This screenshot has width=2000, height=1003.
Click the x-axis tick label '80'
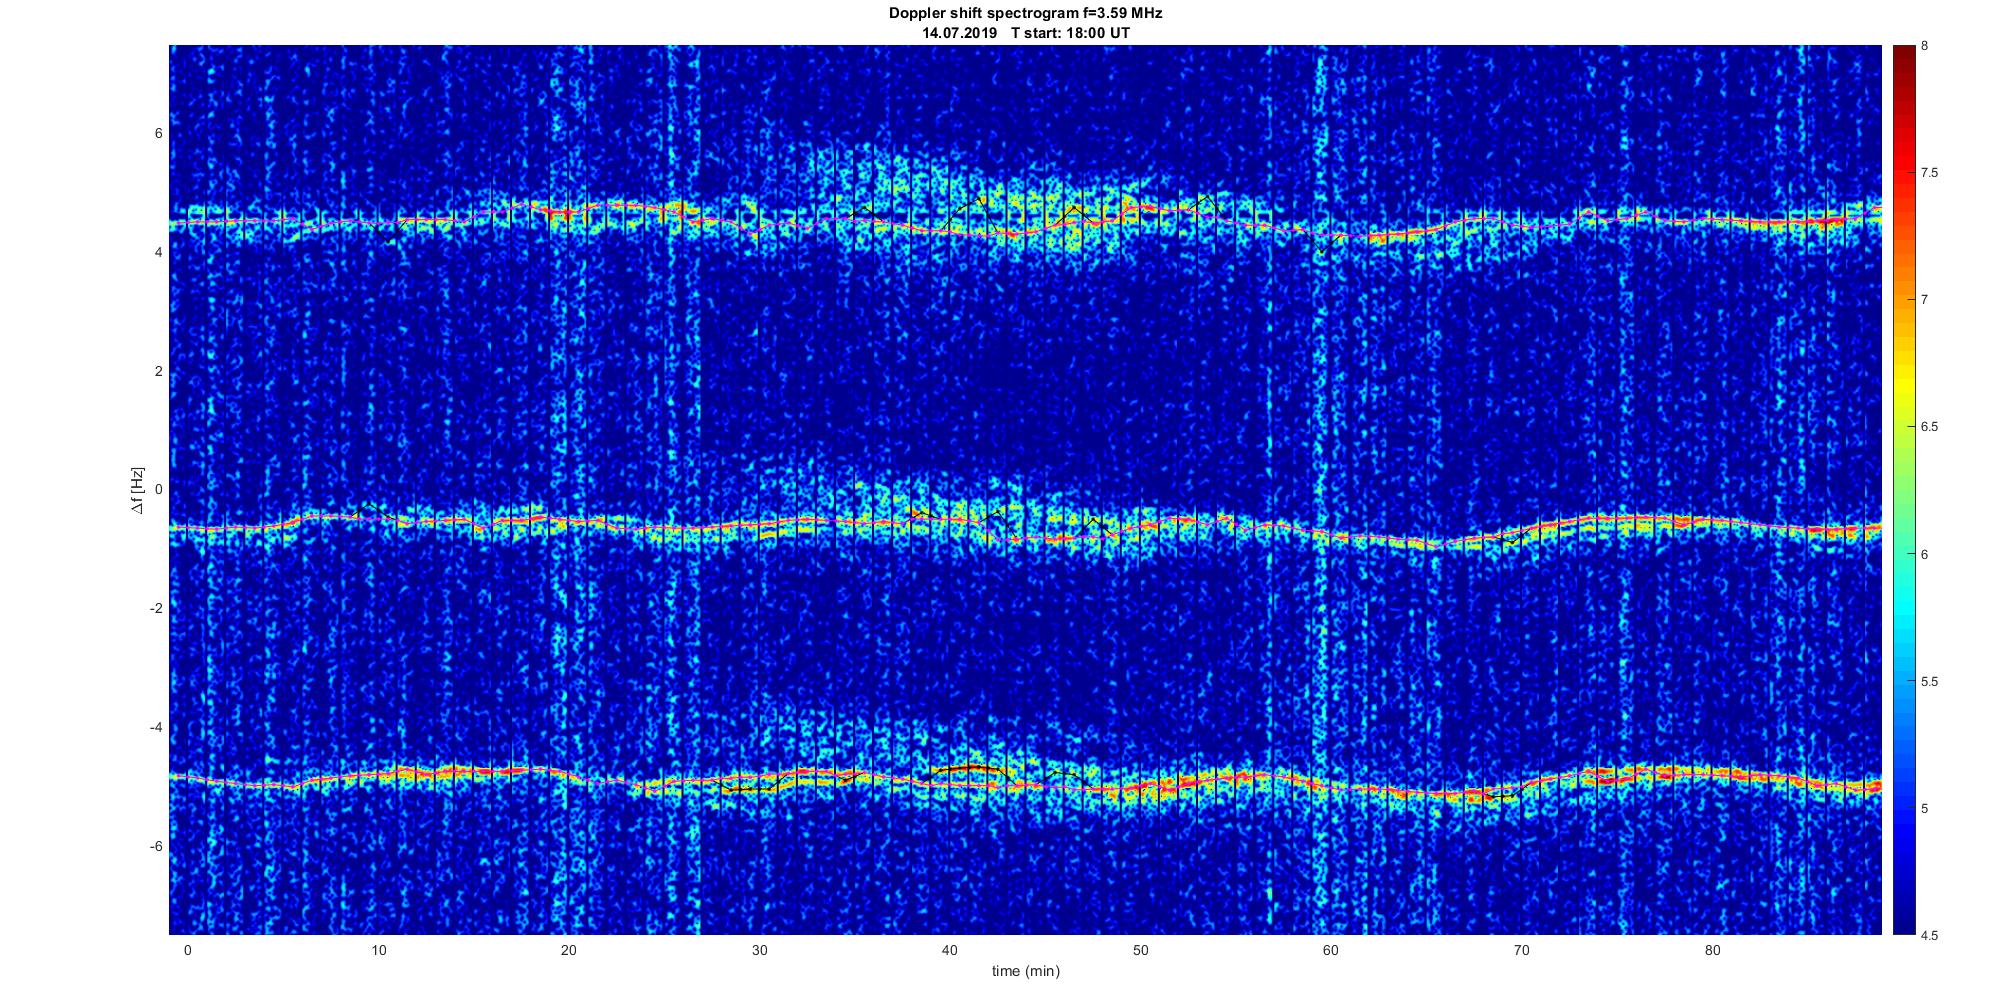pyautogui.click(x=1713, y=950)
